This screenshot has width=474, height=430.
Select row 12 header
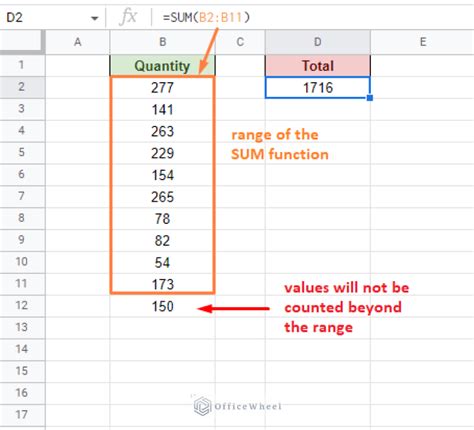pyautogui.click(x=22, y=305)
